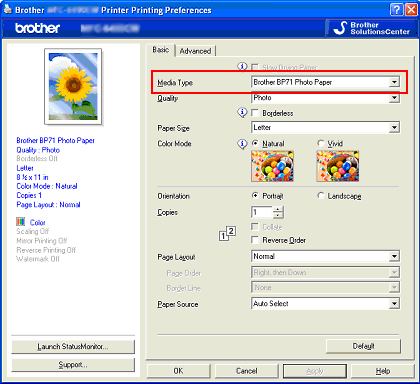The image size is (420, 384).
Task: Click the help question mark in title bar
Action: [396, 10]
